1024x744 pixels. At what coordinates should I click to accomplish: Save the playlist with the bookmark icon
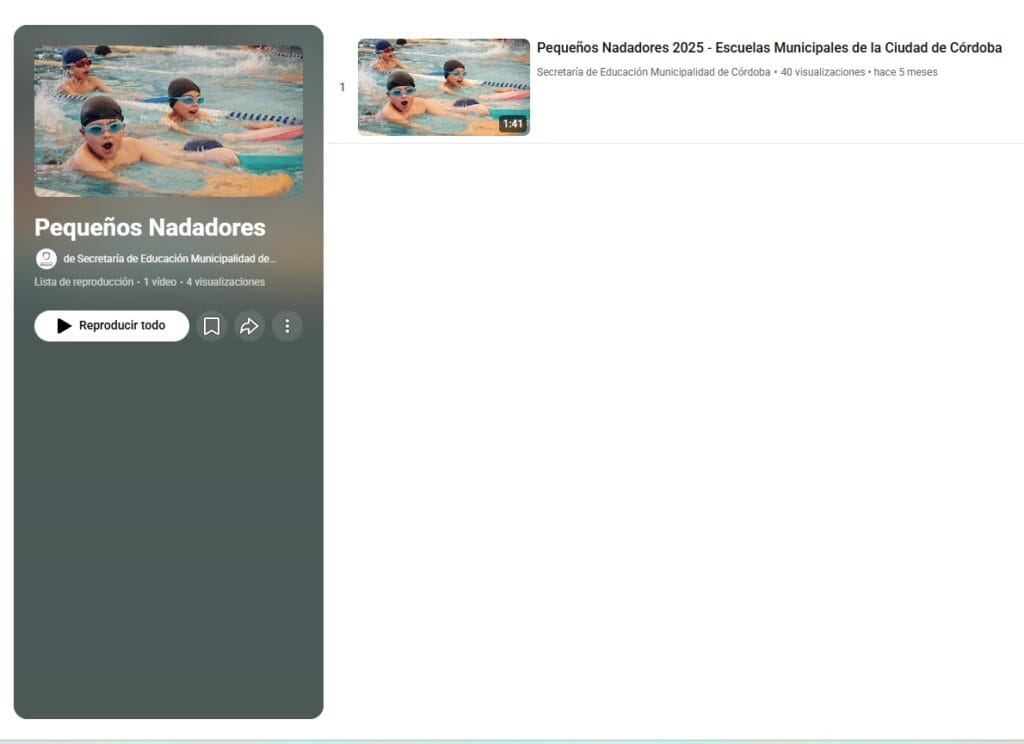(x=212, y=326)
